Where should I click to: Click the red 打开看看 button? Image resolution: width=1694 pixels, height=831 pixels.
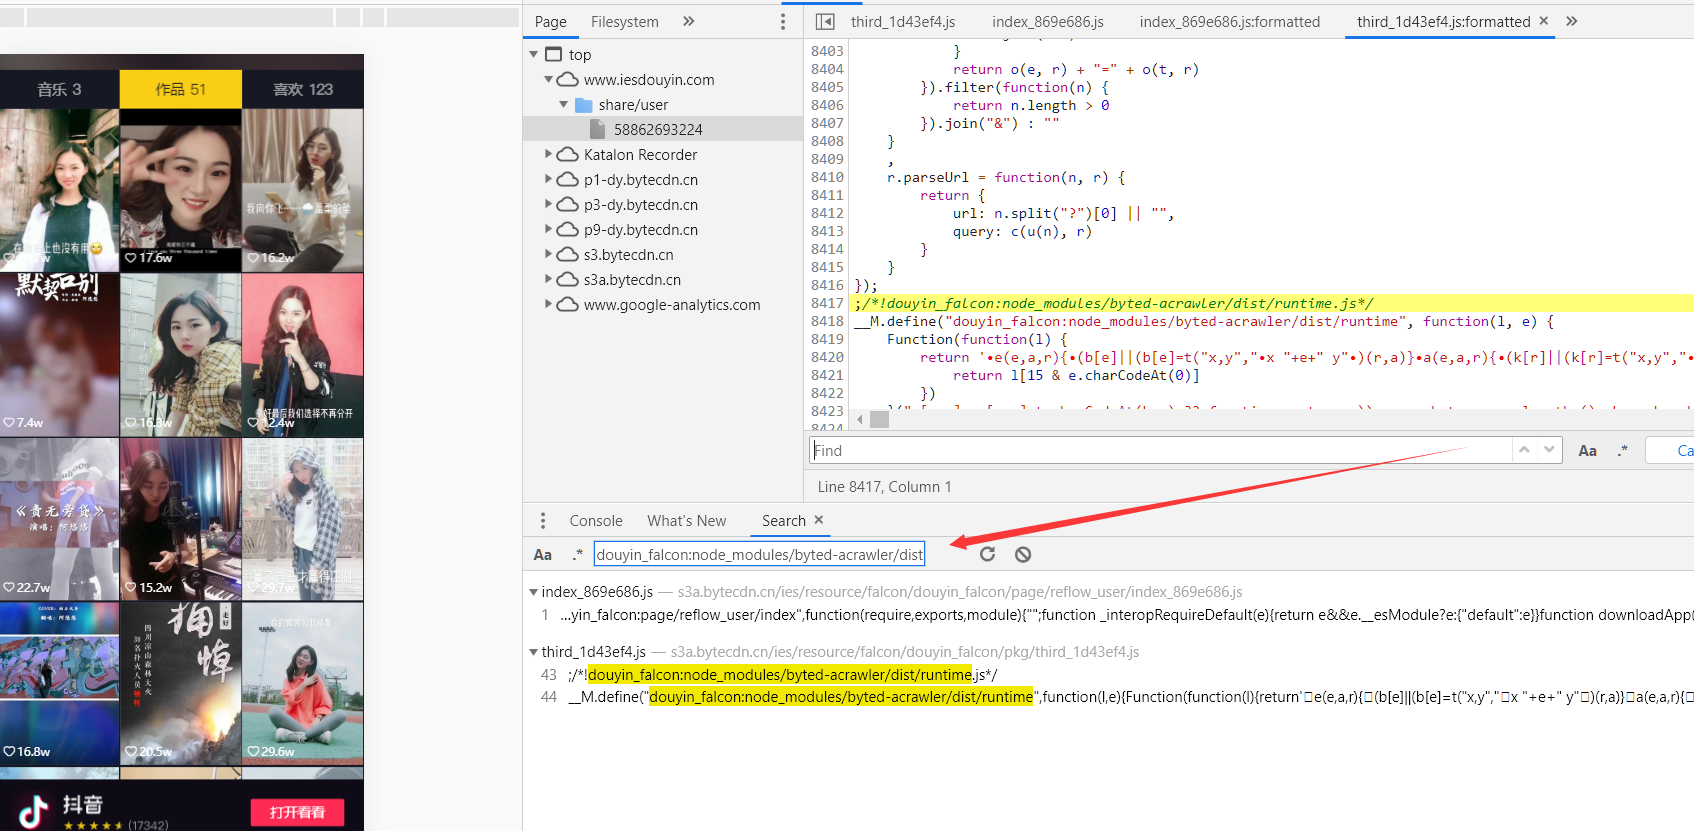point(297,812)
